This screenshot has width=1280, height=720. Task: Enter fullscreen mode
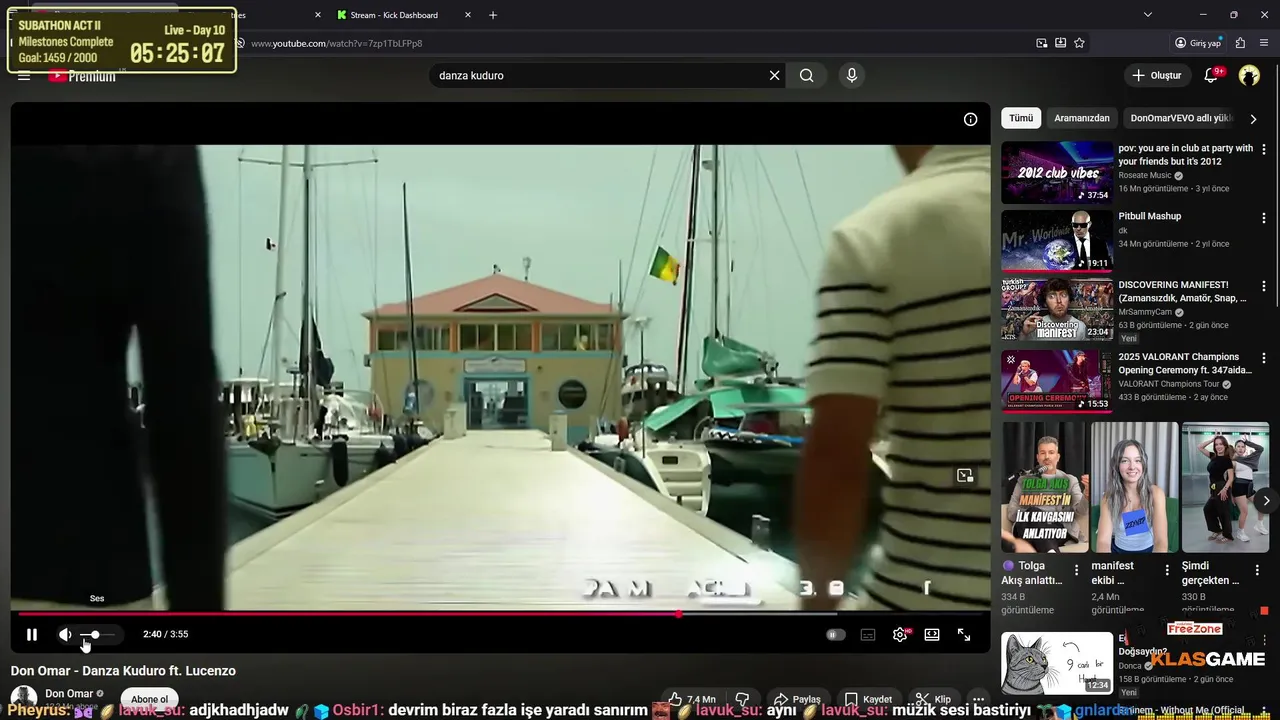[964, 634]
